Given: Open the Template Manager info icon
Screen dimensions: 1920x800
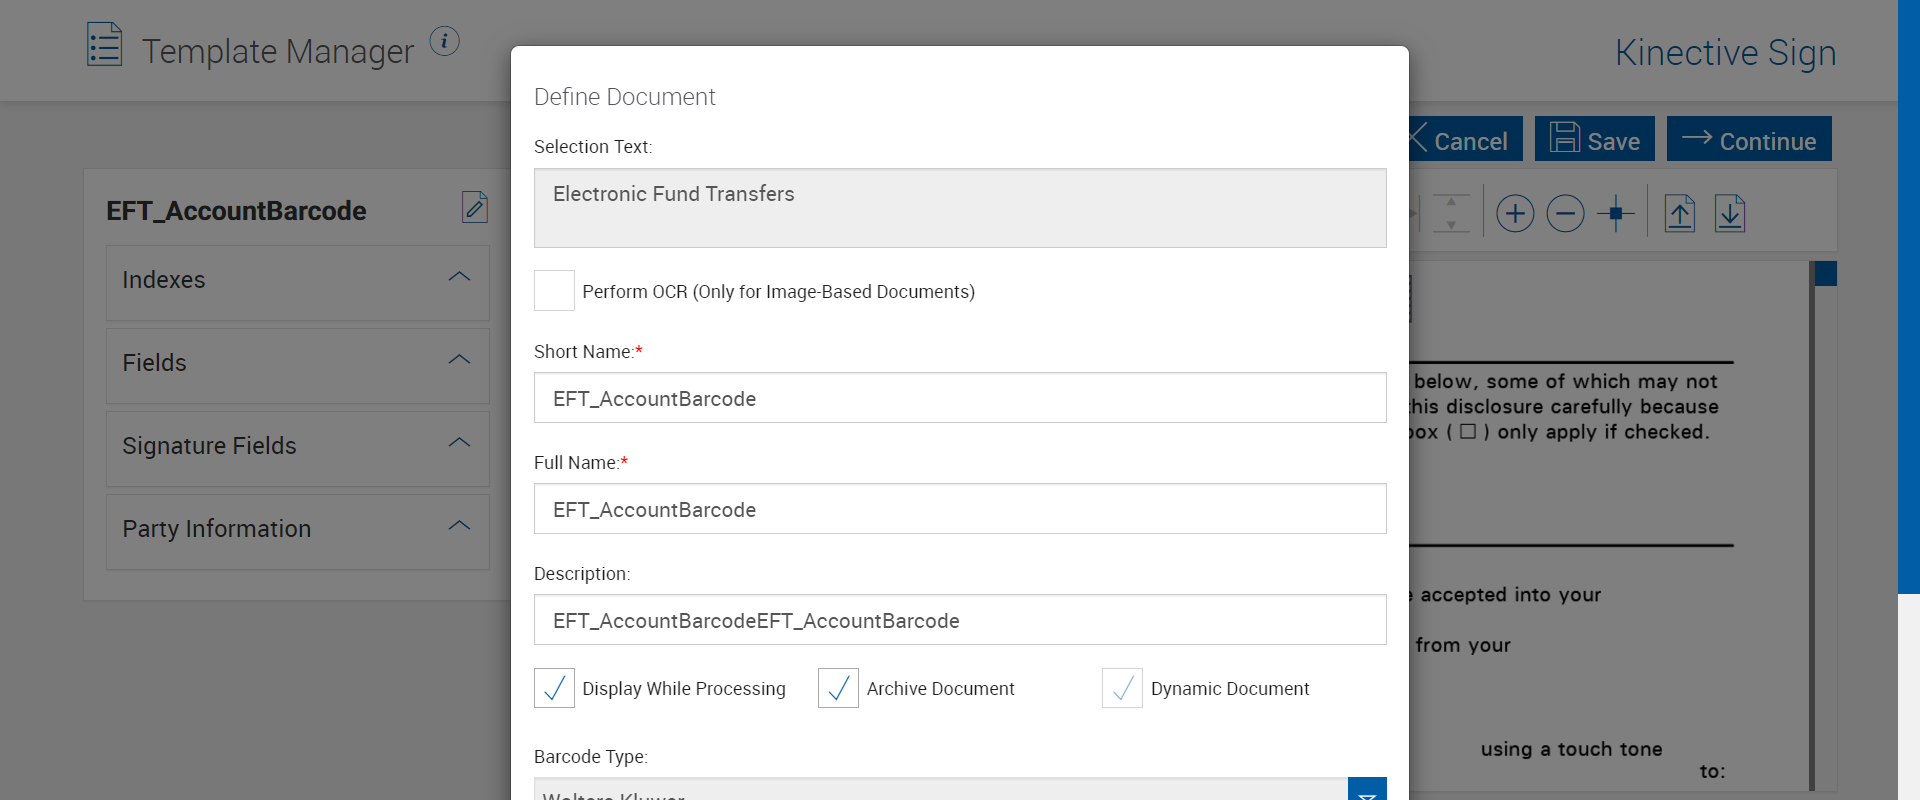Looking at the screenshot, I should (x=444, y=41).
